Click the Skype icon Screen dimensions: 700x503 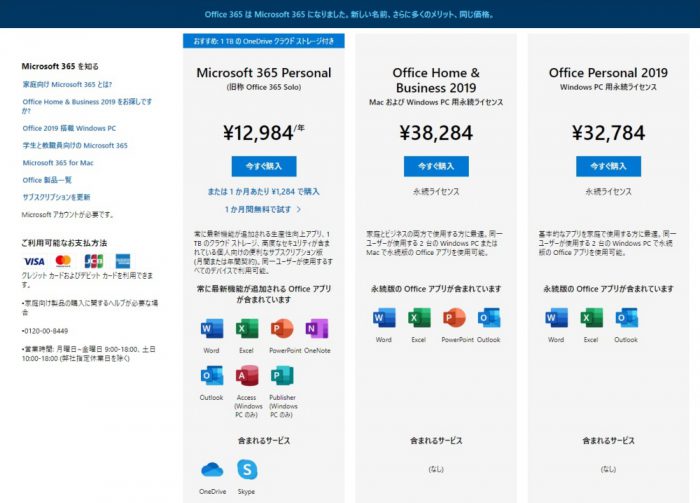247,470
